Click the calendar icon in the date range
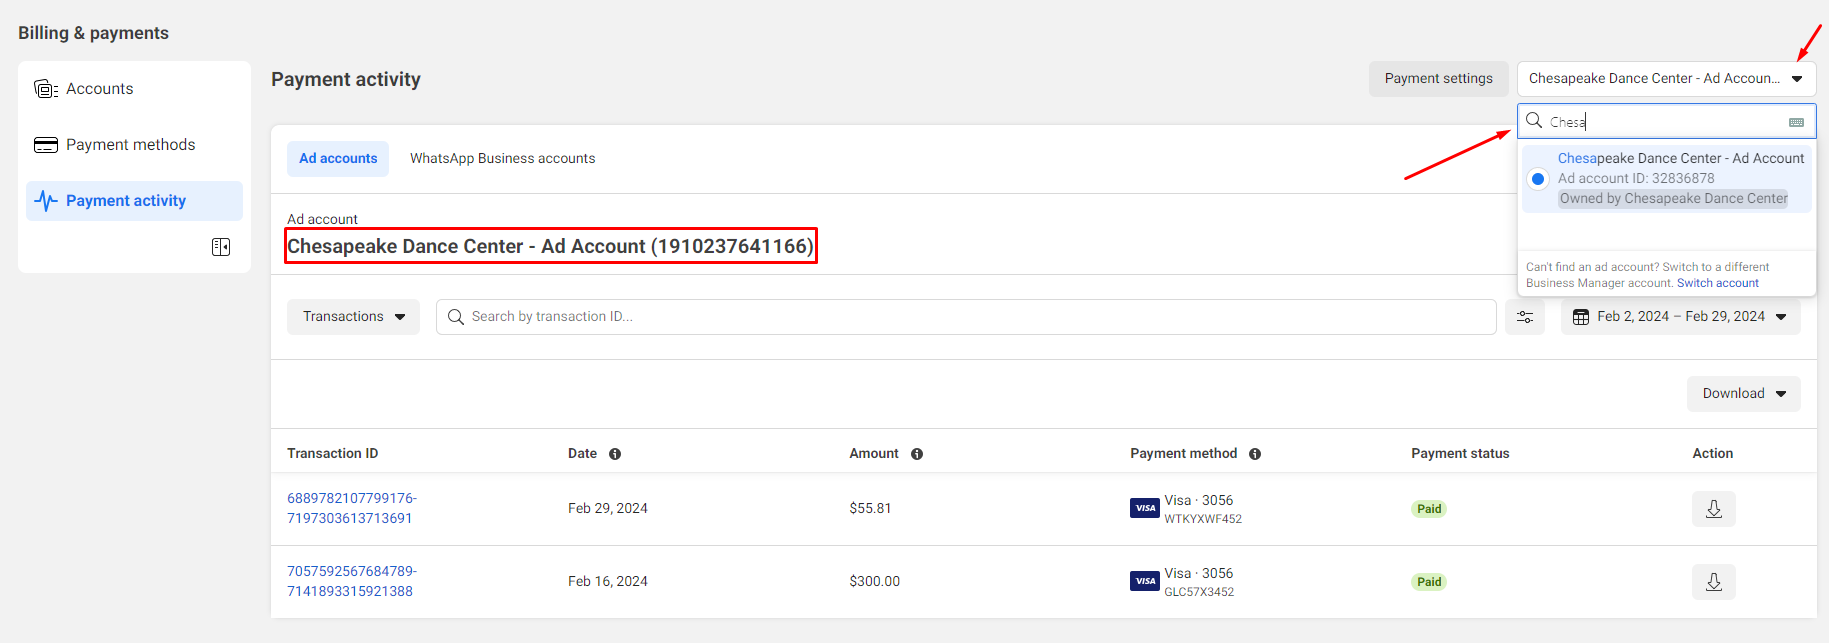 point(1581,317)
